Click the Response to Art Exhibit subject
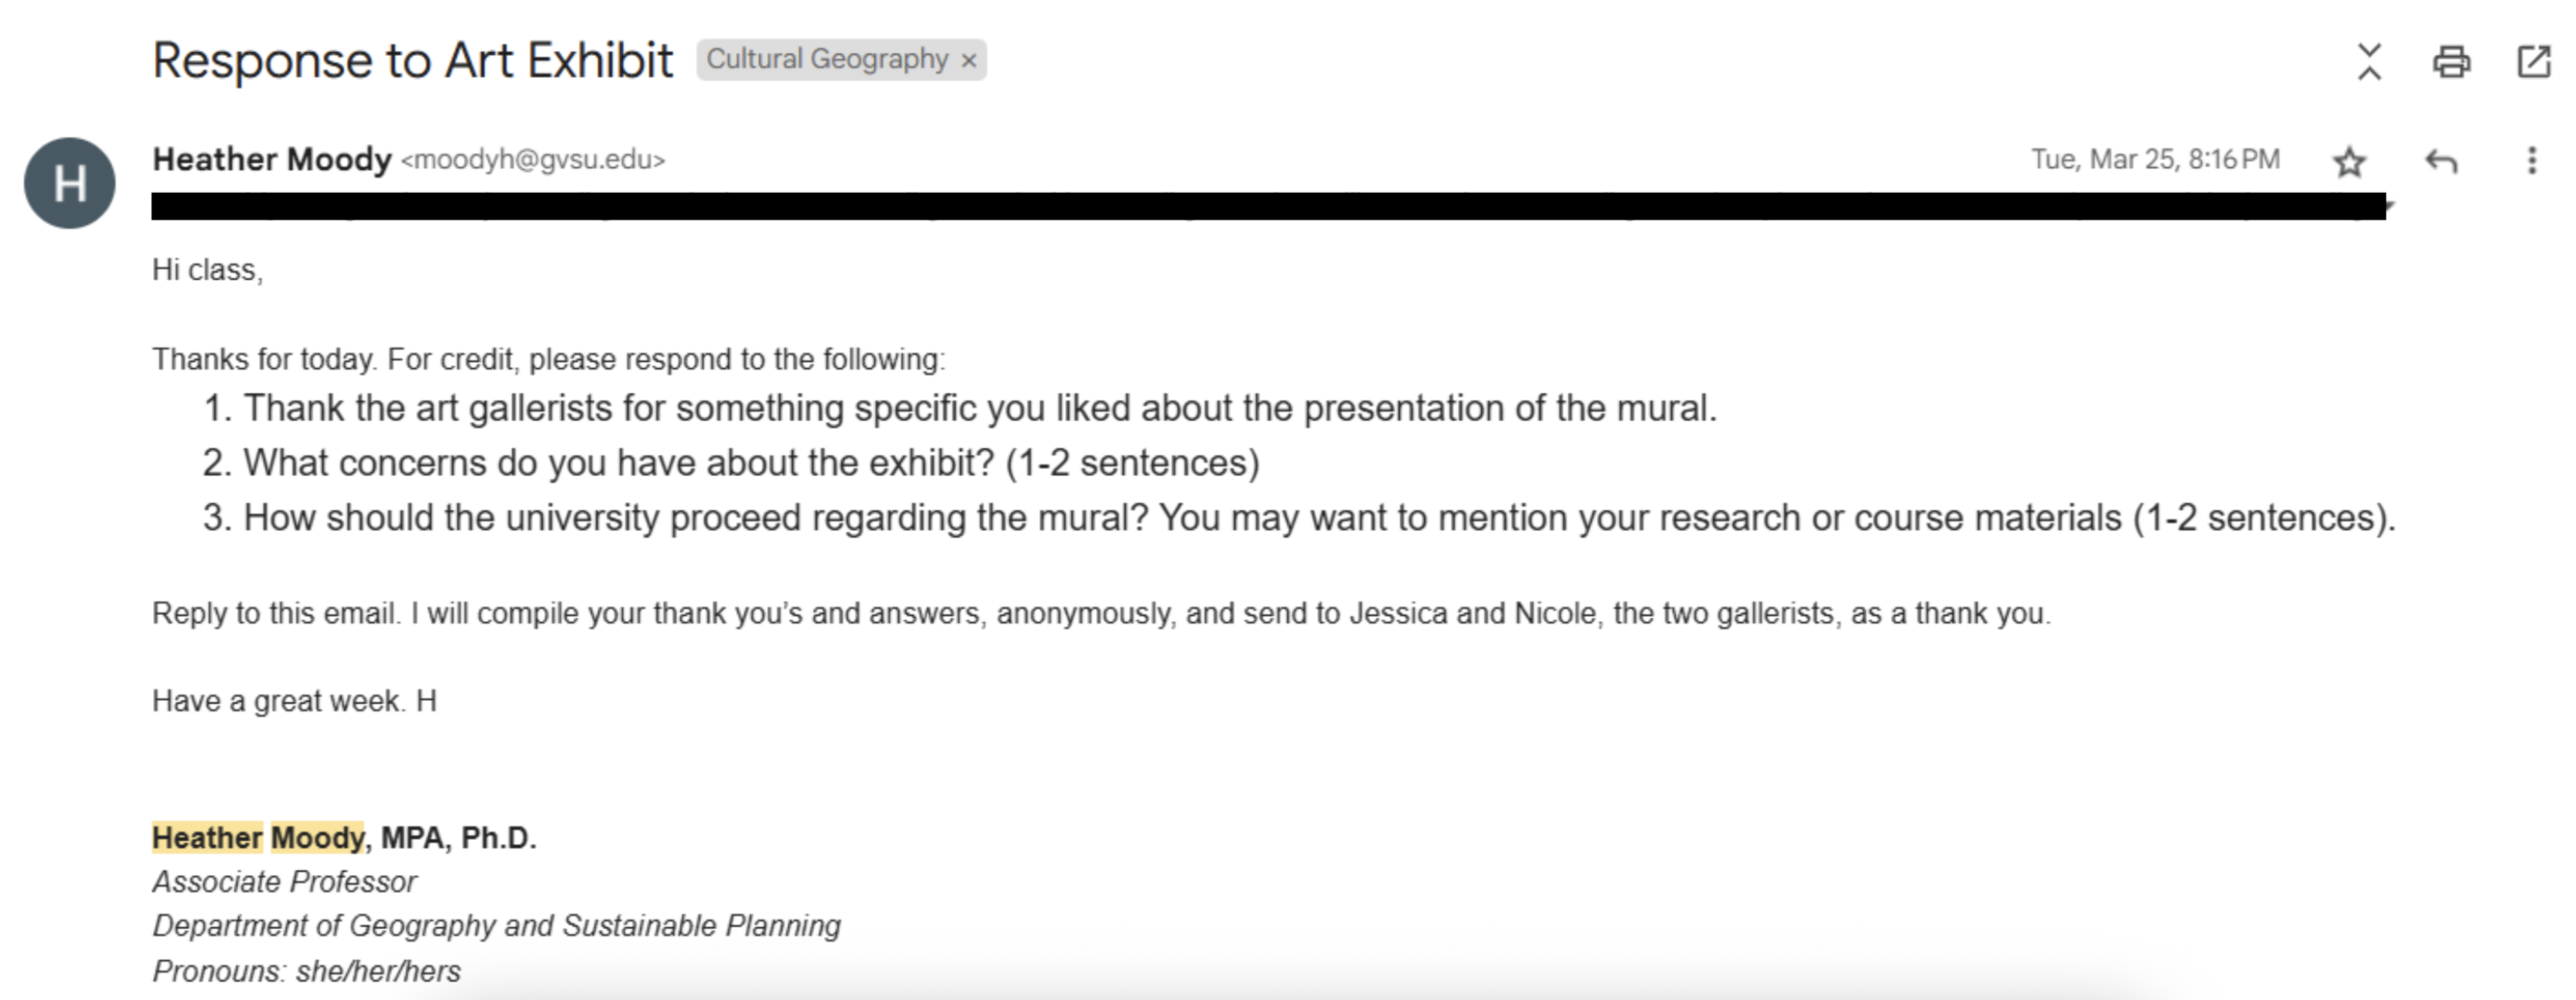 coord(412,61)
